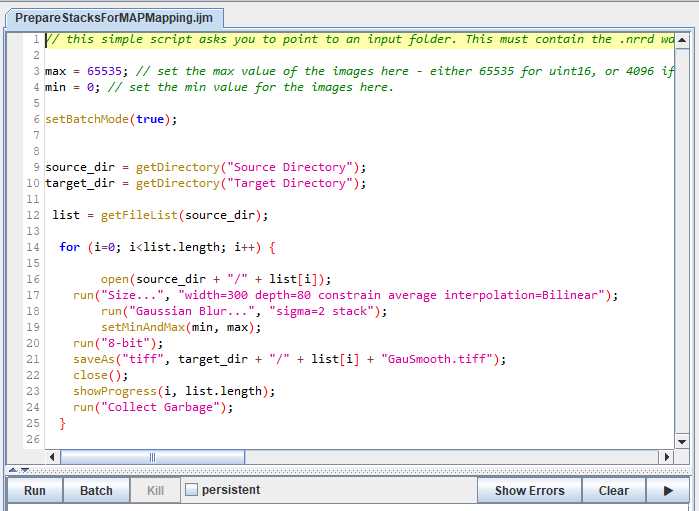Screen dimensions: 699x511
Task: Click line number 26 in the gutter
Action: pyautogui.click(x=33, y=440)
